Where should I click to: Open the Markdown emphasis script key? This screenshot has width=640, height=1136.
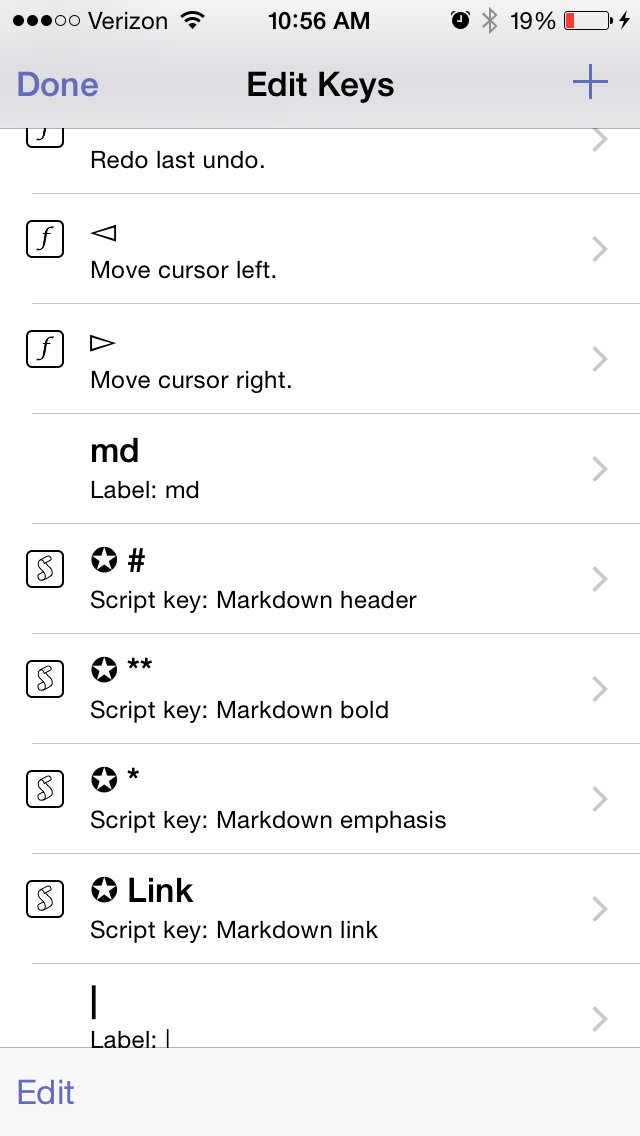300,799
